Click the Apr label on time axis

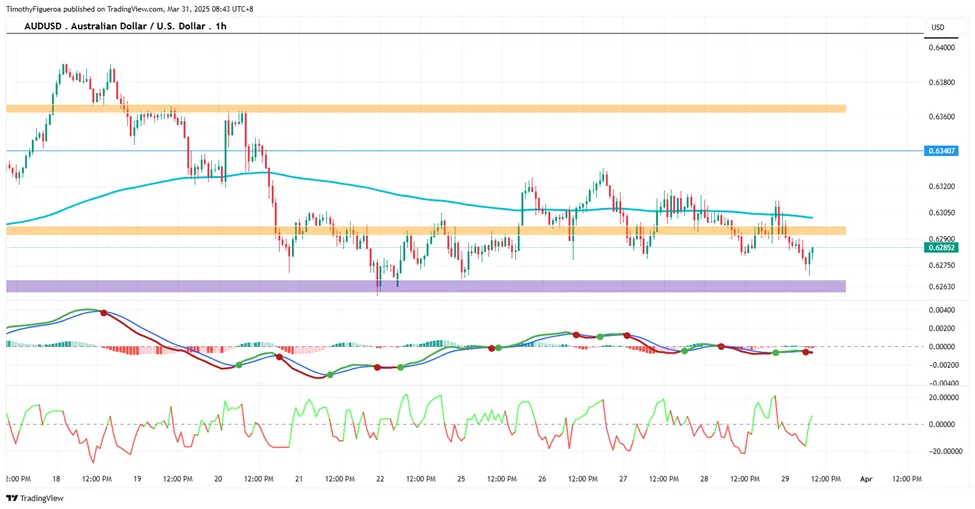pos(866,479)
